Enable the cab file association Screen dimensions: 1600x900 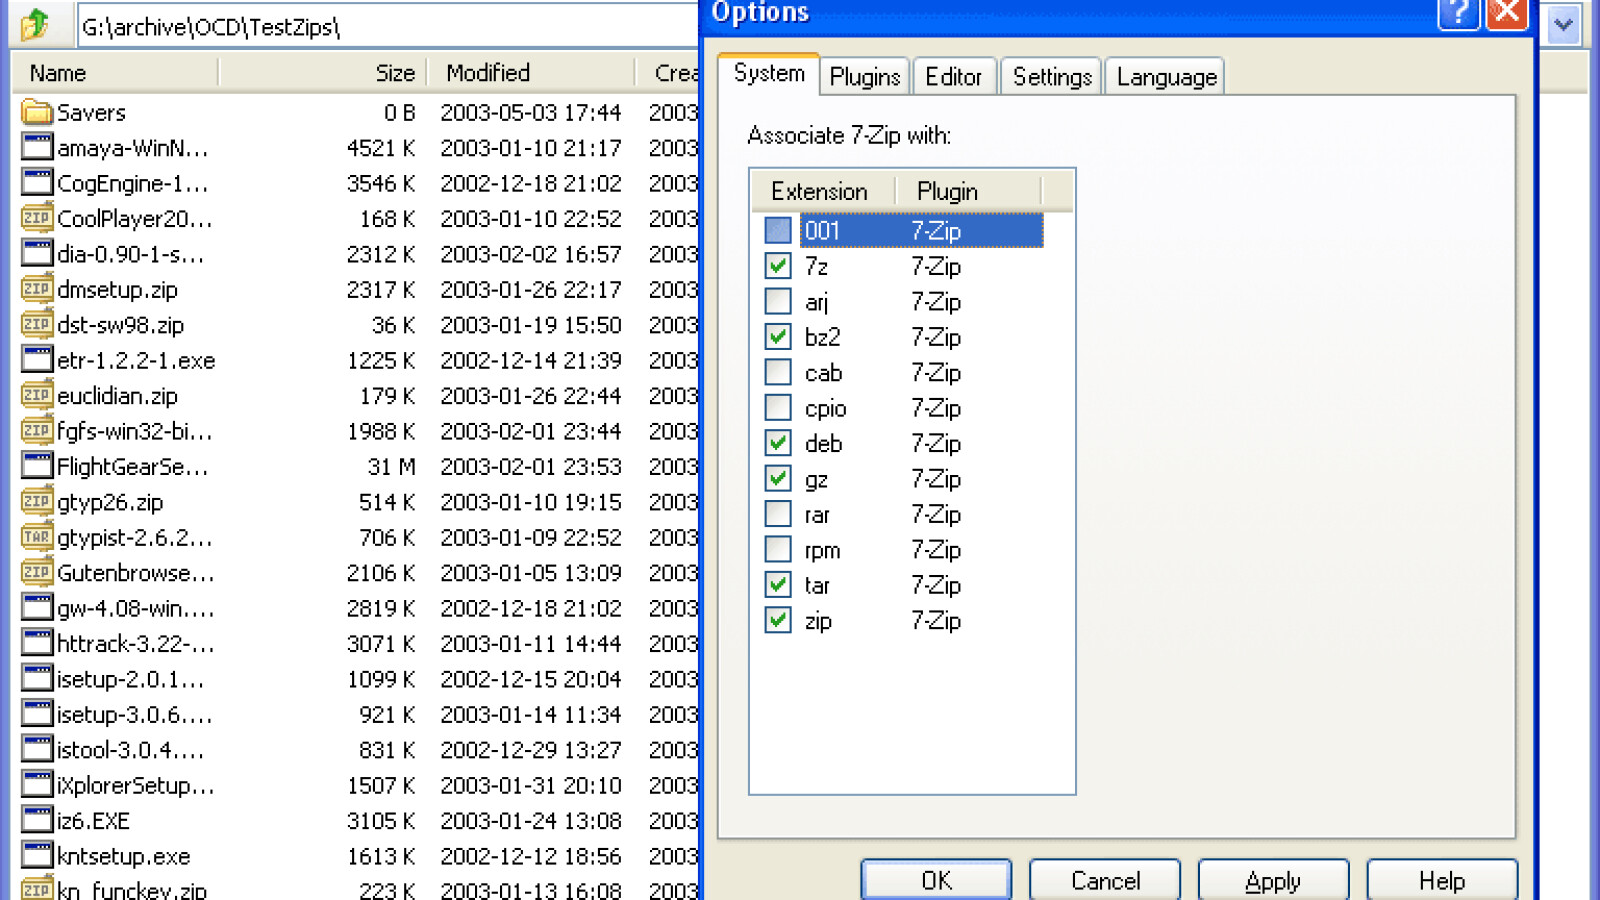[777, 372]
